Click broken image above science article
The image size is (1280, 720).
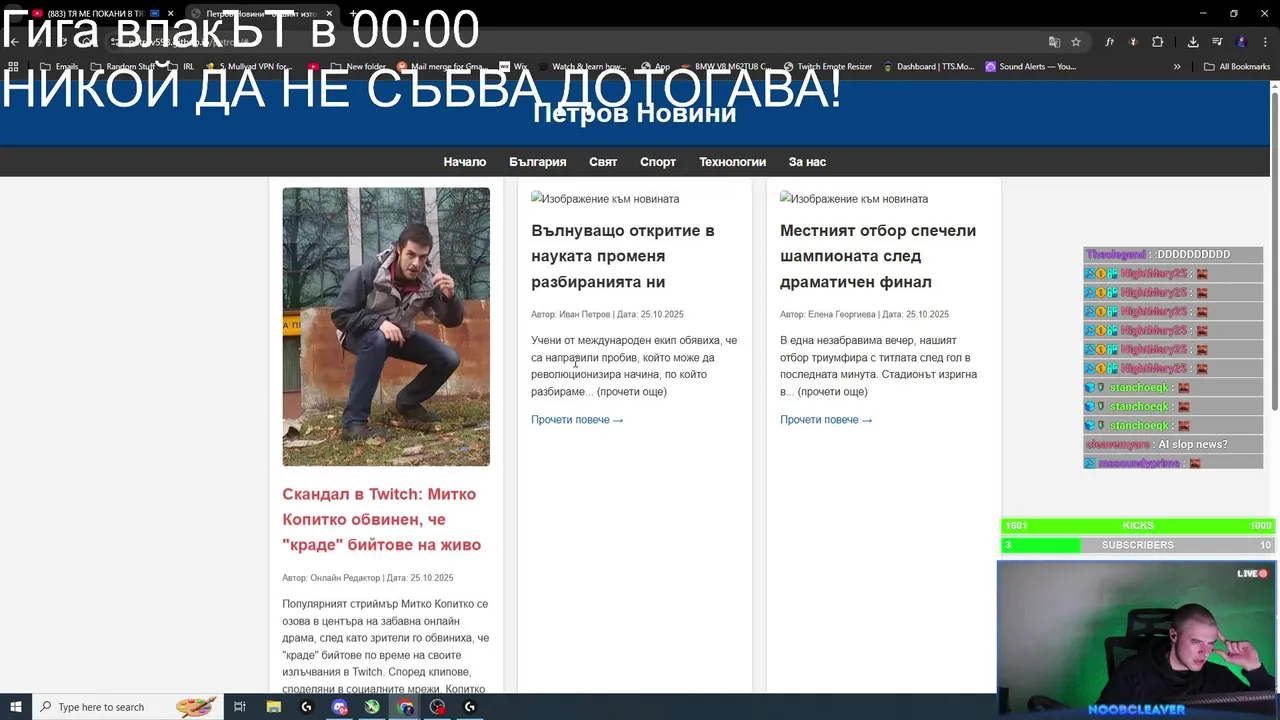[x=605, y=199]
